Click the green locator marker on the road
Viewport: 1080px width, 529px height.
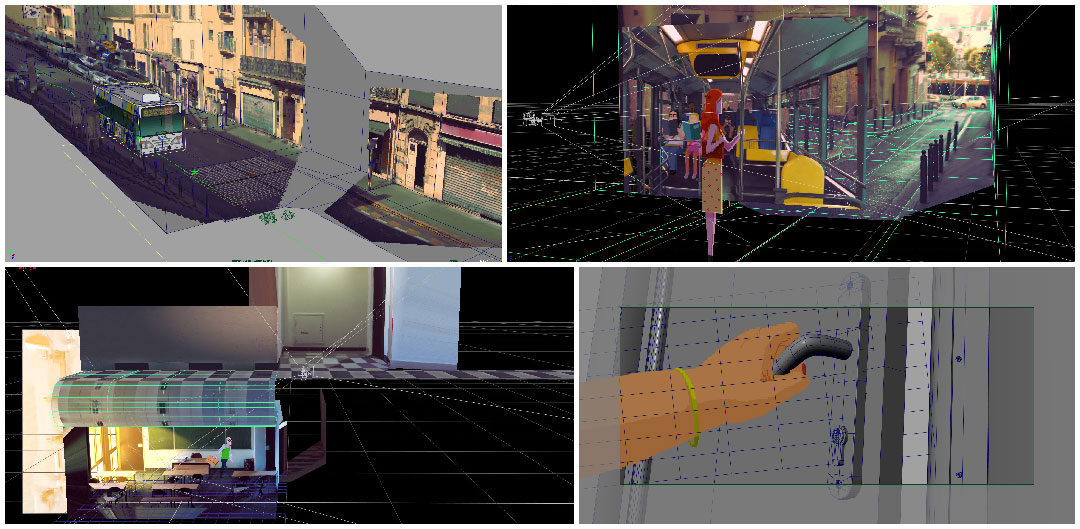268,216
